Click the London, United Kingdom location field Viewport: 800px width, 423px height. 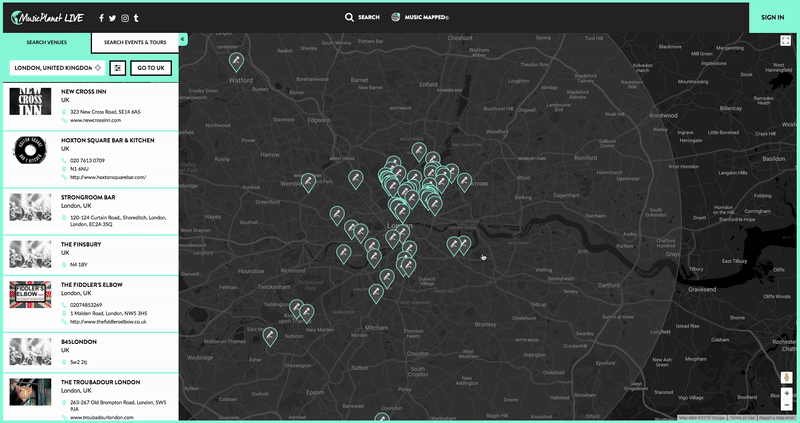point(52,67)
